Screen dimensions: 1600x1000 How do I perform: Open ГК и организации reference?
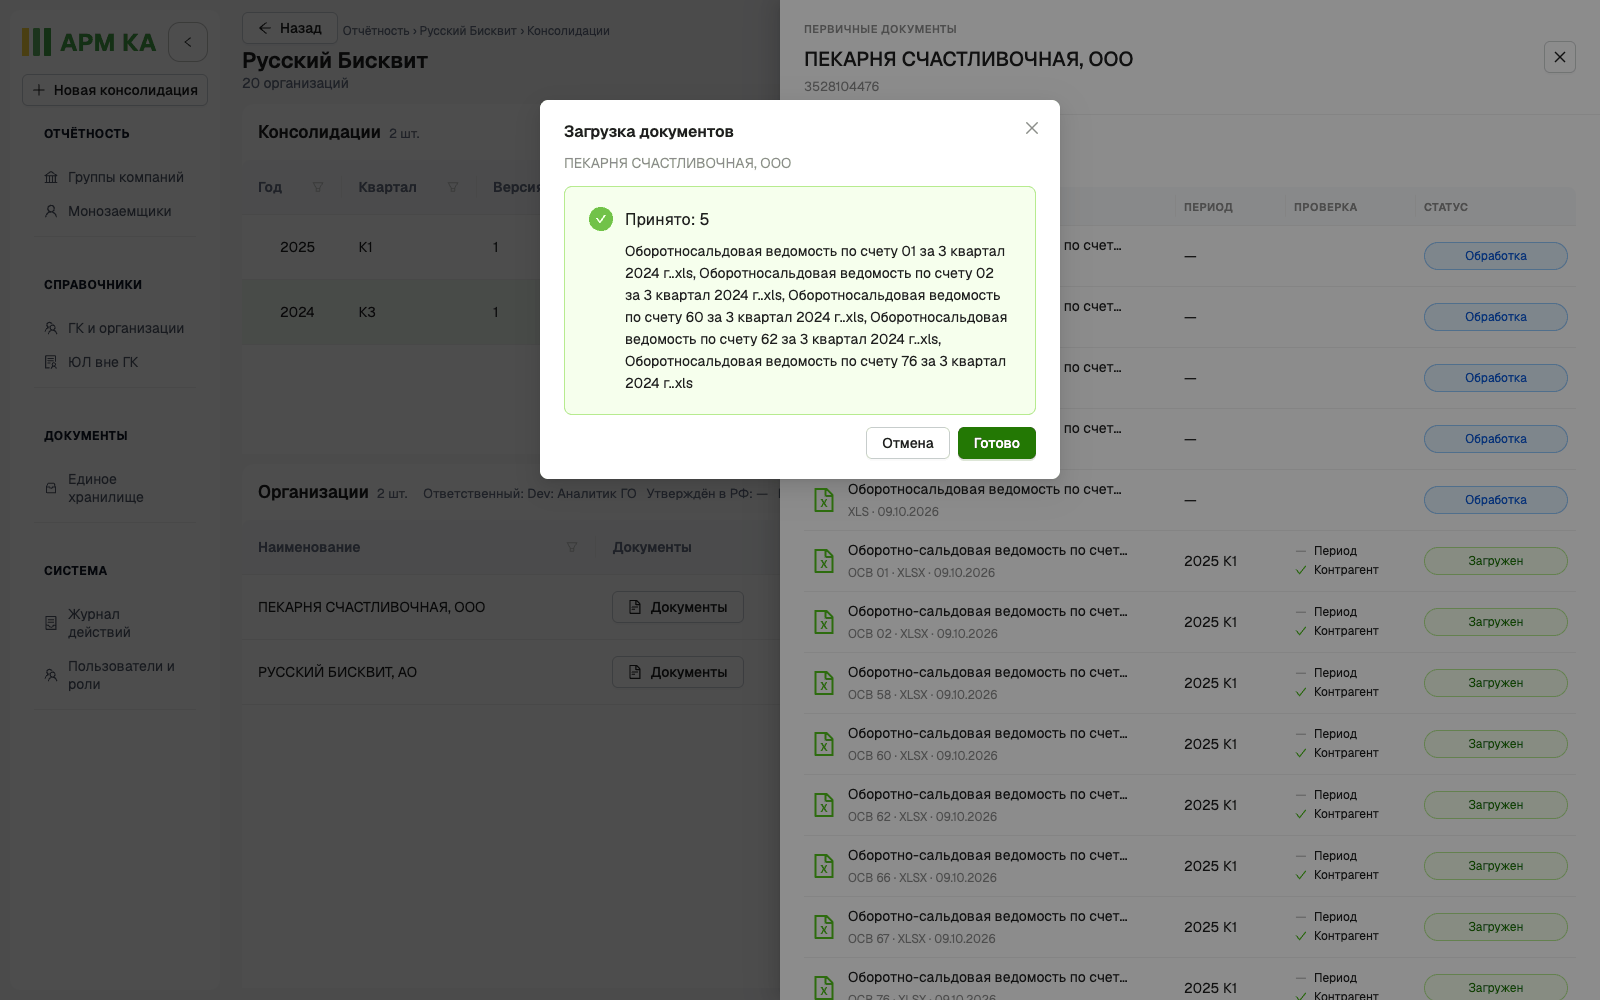(114, 328)
